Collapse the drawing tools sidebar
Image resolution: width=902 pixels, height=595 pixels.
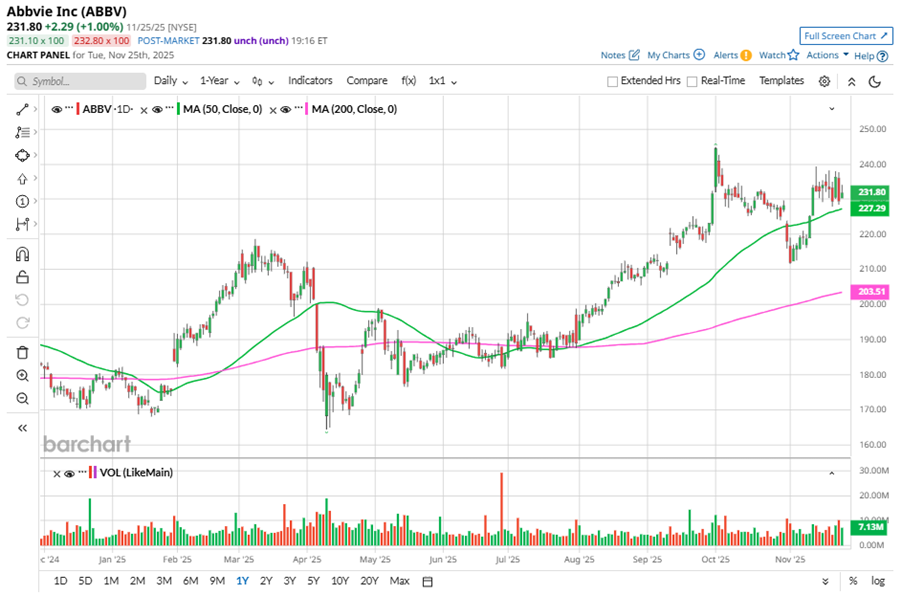[22, 428]
